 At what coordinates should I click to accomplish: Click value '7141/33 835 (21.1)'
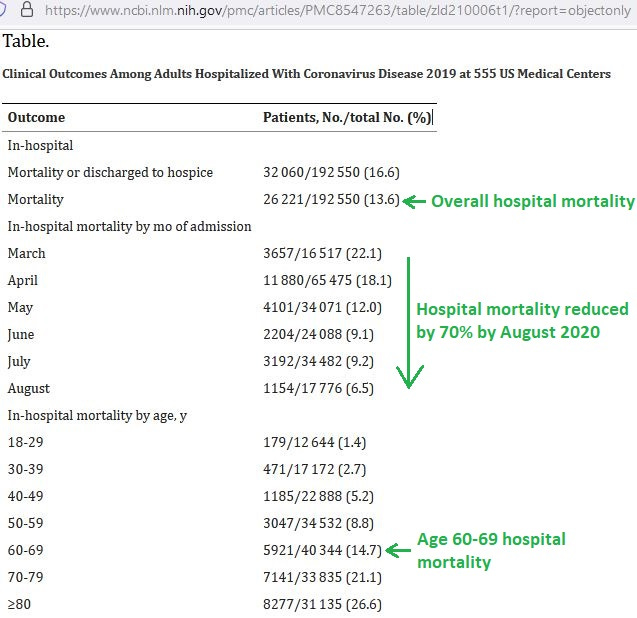322,577
